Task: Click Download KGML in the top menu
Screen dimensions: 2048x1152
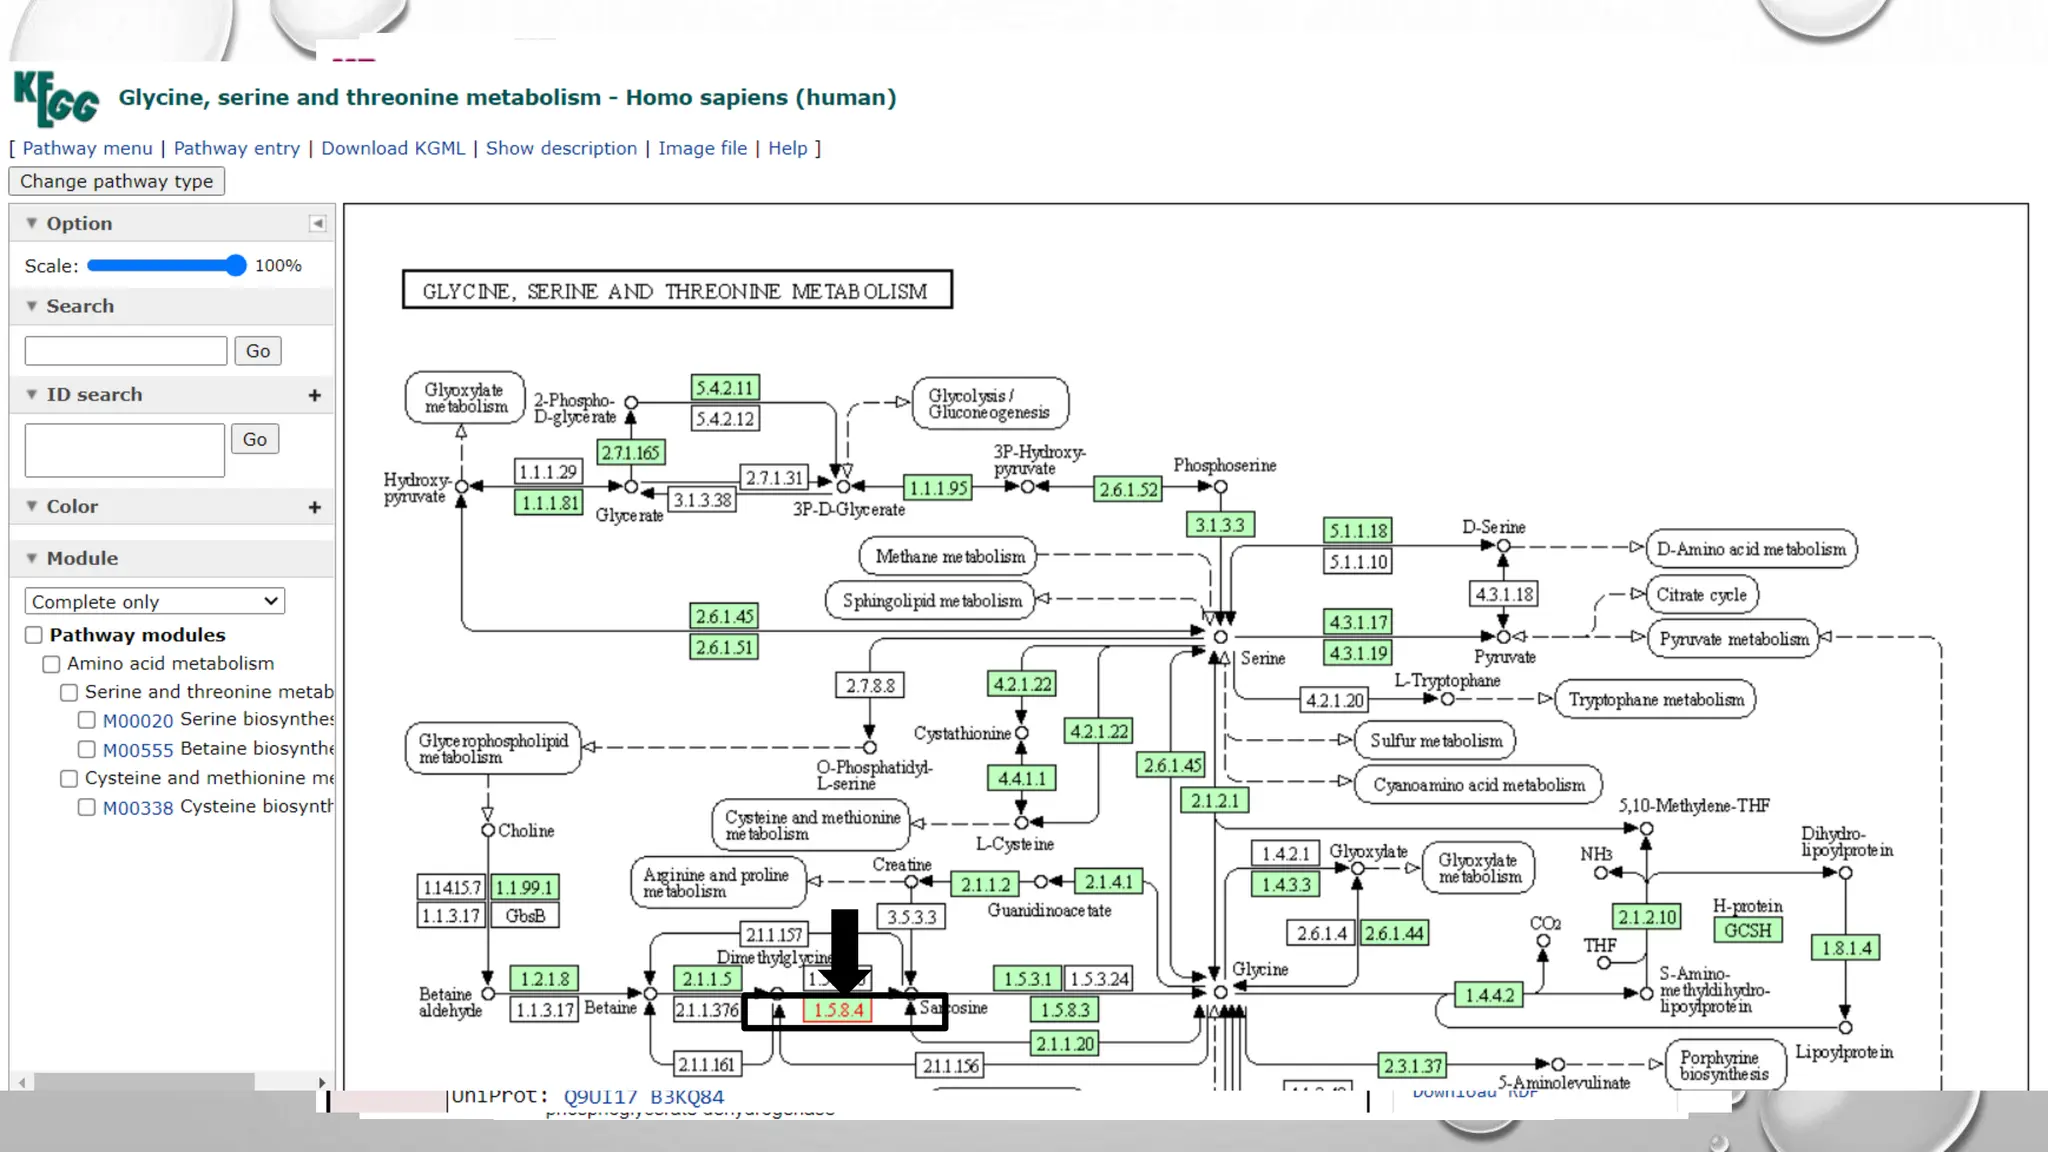Action: (x=392, y=148)
